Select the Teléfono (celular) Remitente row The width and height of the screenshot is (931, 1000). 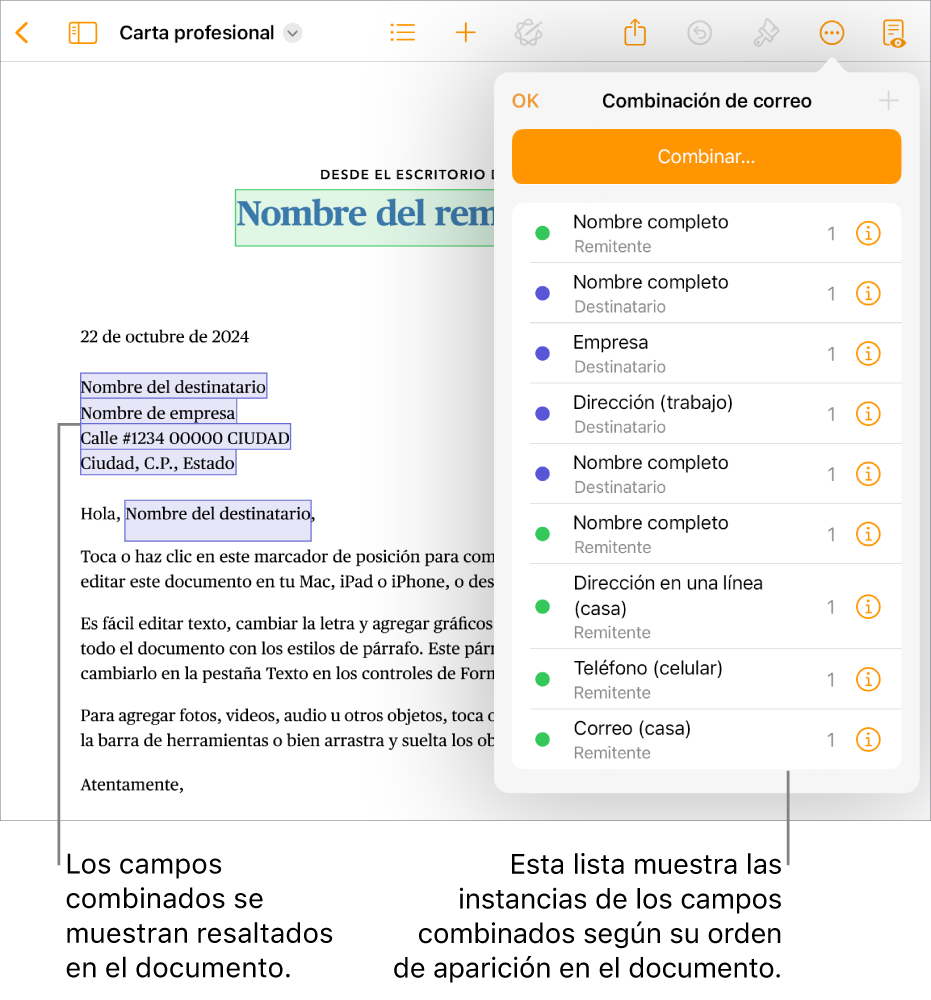[x=707, y=679]
